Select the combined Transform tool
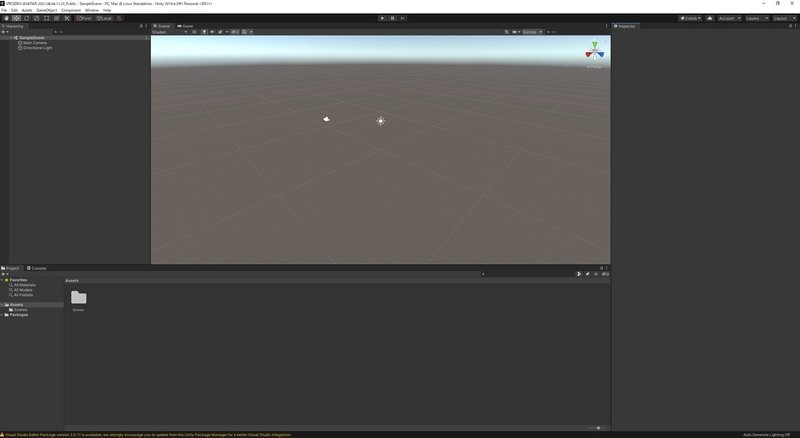Image resolution: width=800 pixels, height=438 pixels. coord(57,18)
